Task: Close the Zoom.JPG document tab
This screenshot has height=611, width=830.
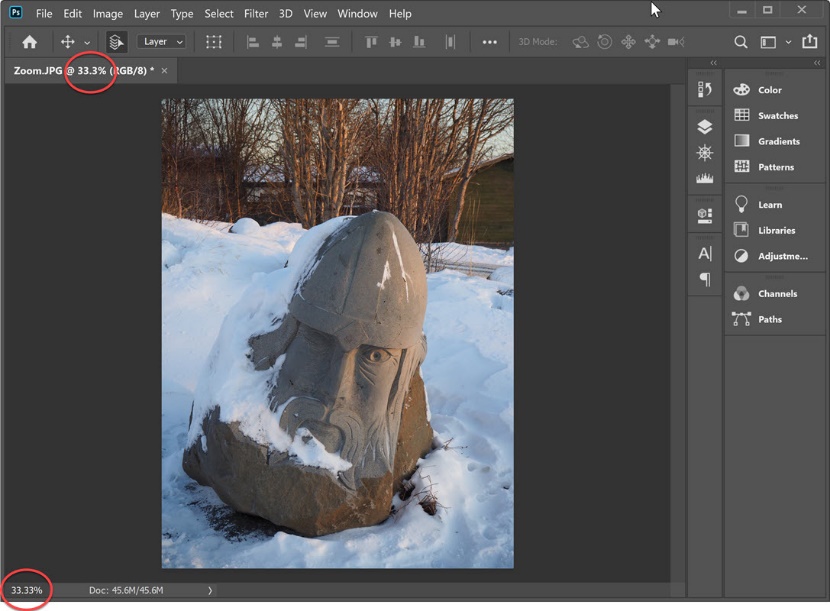Action: (165, 71)
